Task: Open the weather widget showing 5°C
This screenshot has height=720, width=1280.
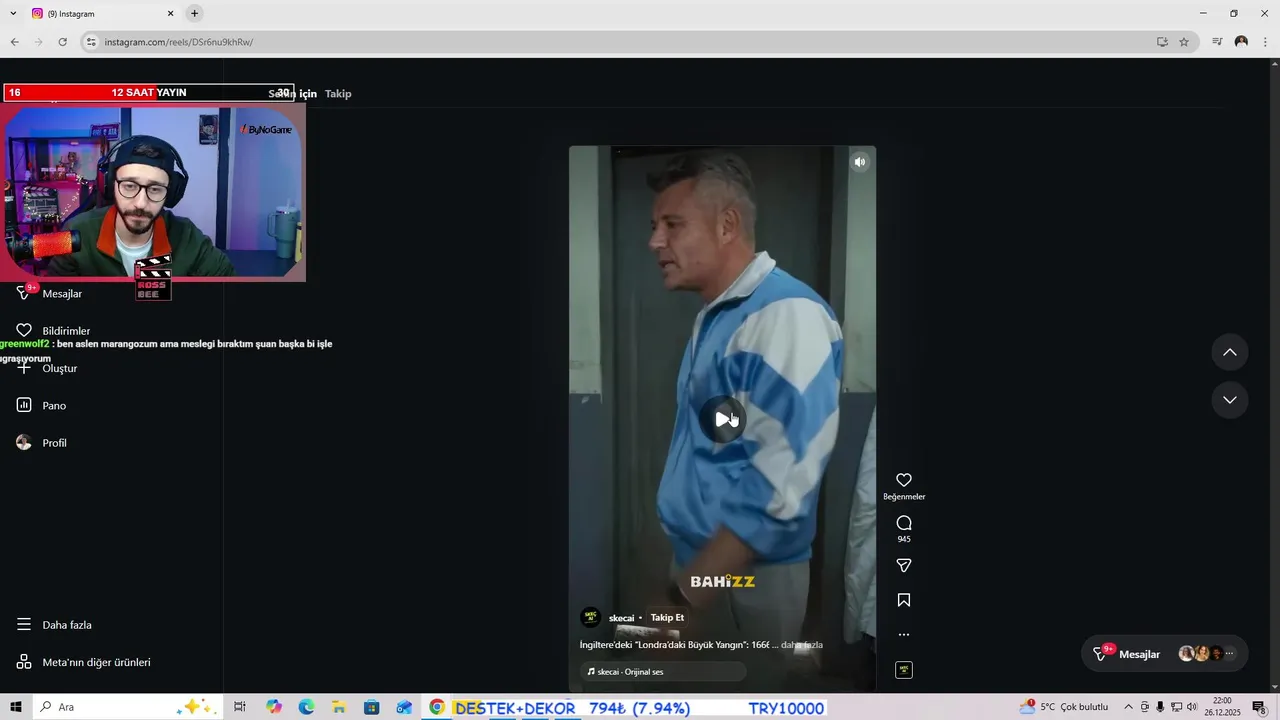Action: [1064, 707]
